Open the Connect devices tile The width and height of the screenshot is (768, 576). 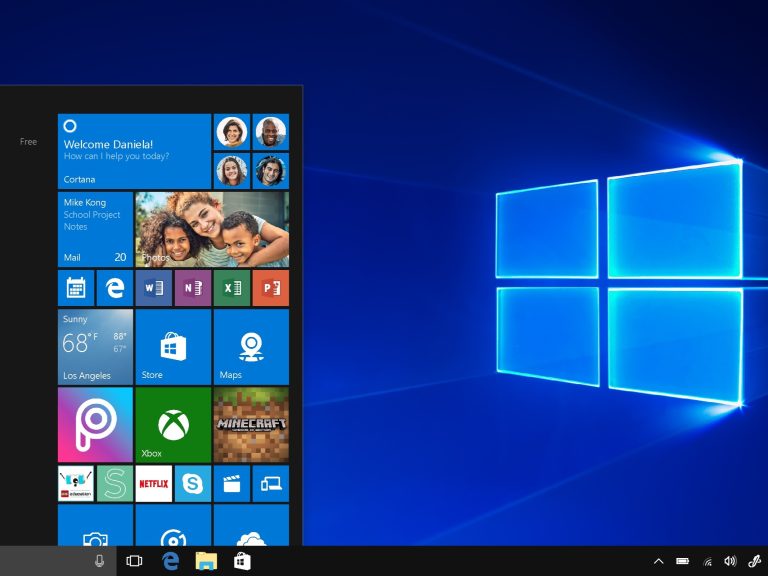(x=271, y=483)
